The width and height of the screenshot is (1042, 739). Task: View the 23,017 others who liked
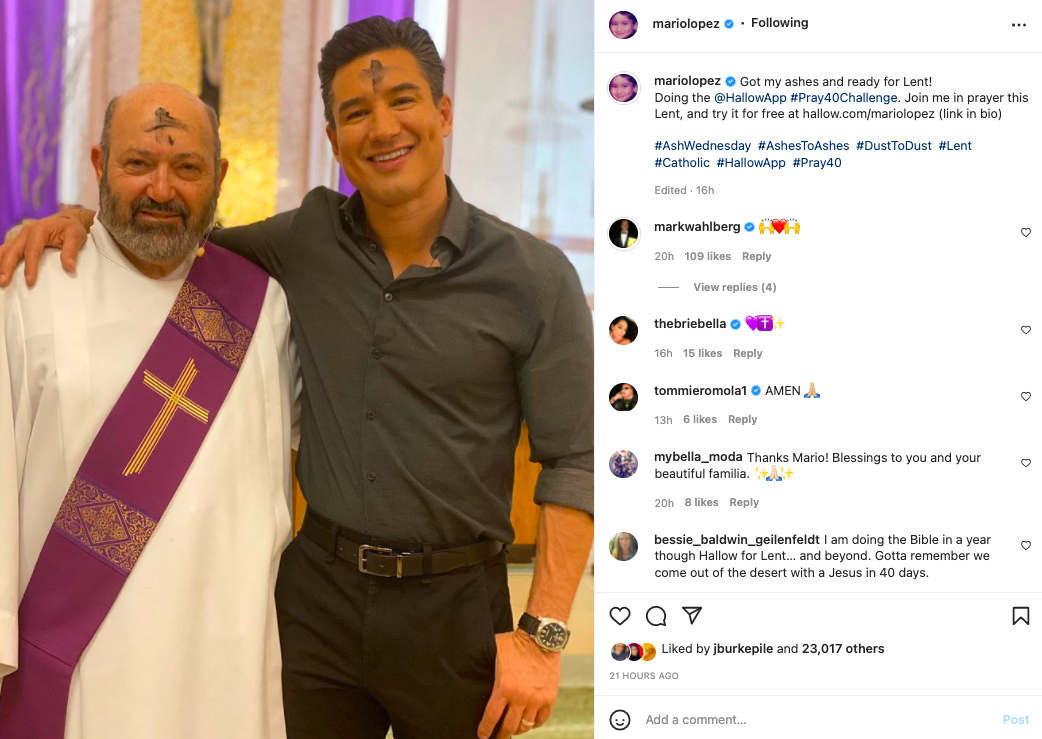tap(844, 649)
